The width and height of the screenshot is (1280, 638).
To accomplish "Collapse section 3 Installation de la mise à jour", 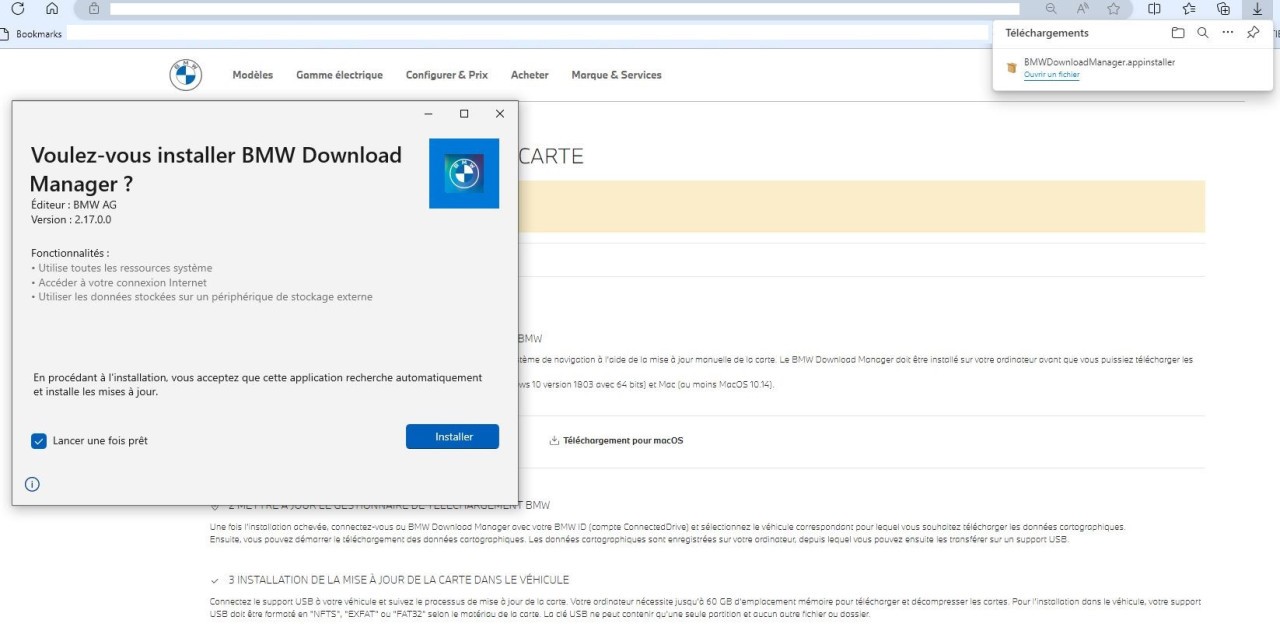I will pyautogui.click(x=215, y=580).
